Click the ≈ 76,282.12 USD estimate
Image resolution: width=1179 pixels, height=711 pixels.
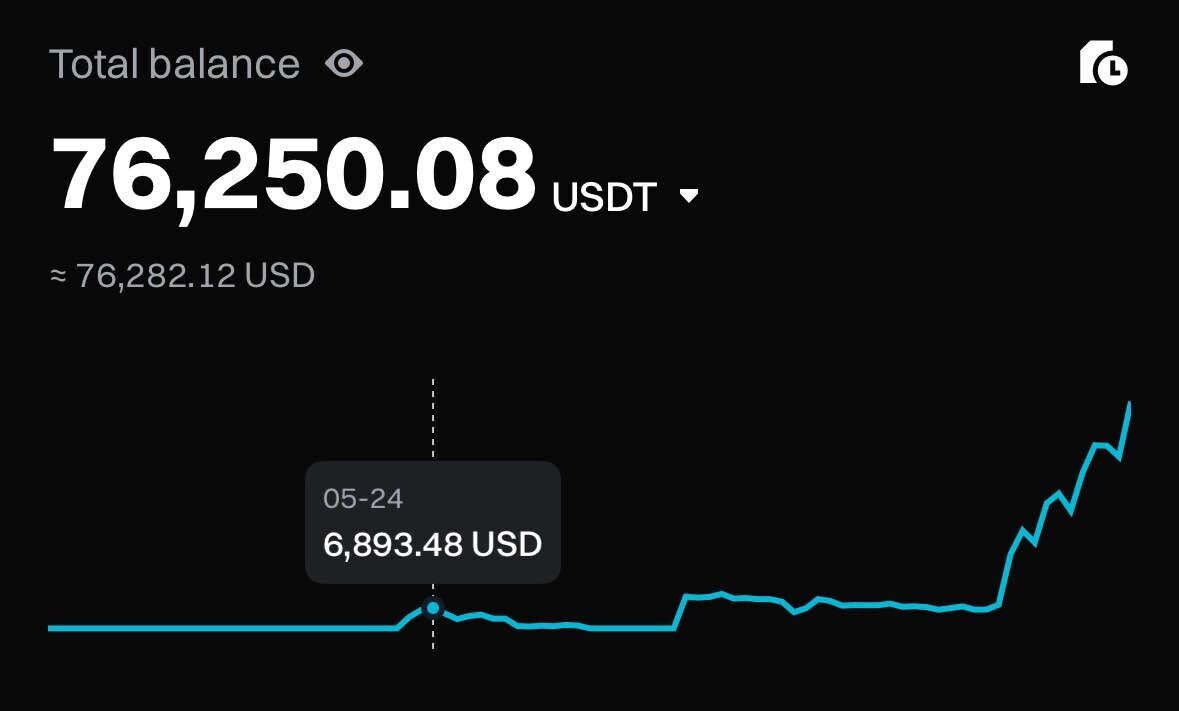[183, 275]
